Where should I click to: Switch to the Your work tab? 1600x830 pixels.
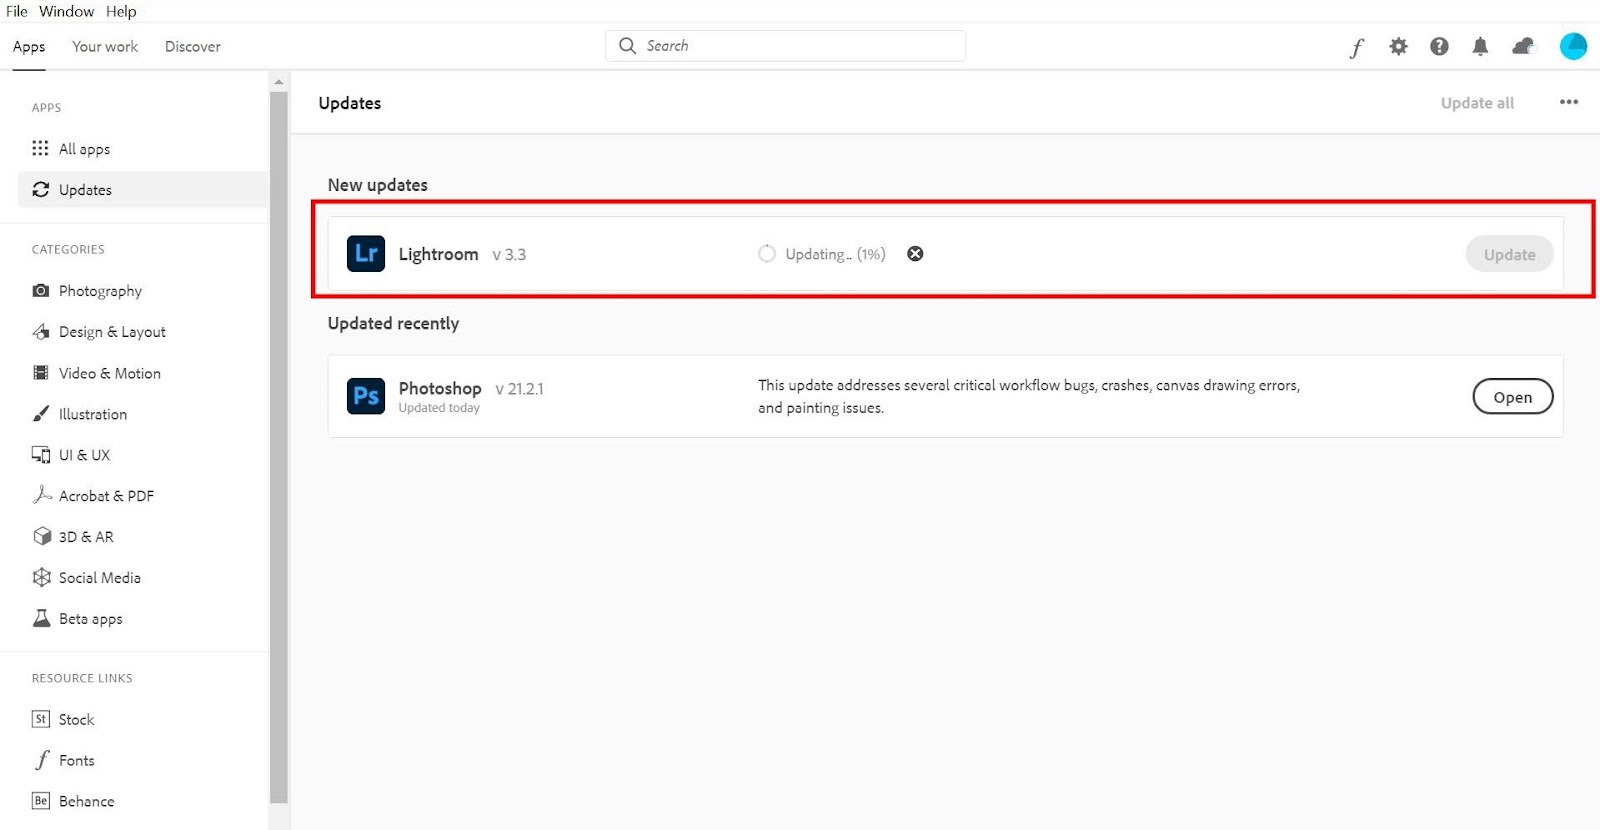(x=105, y=46)
